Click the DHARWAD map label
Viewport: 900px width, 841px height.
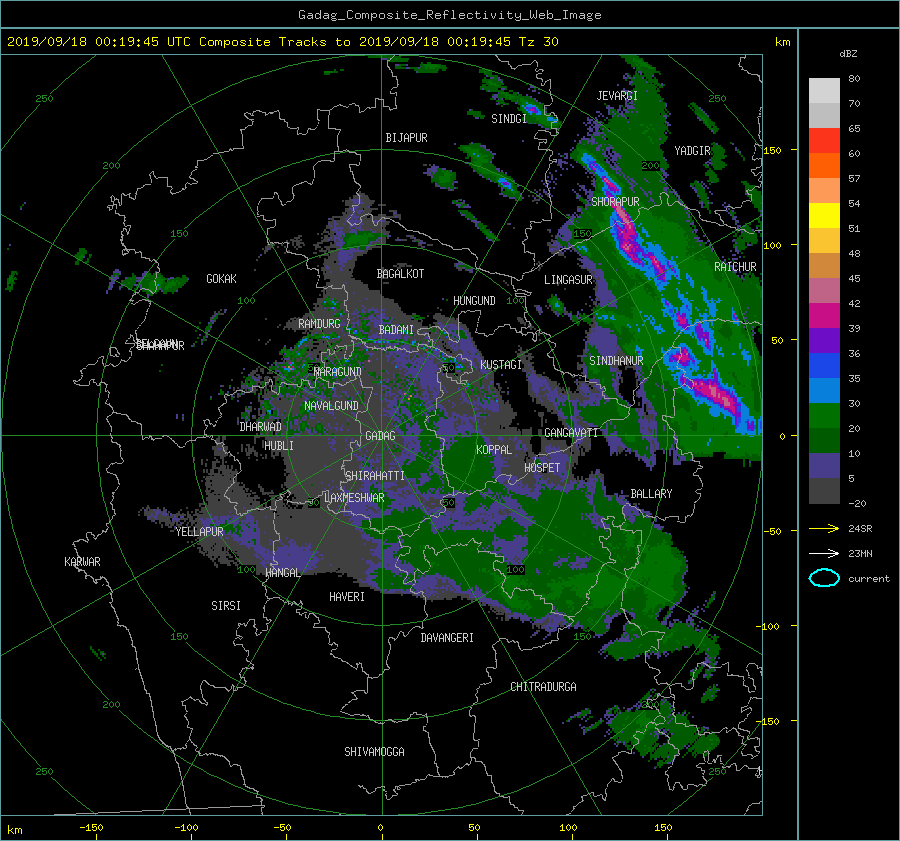[x=260, y=427]
